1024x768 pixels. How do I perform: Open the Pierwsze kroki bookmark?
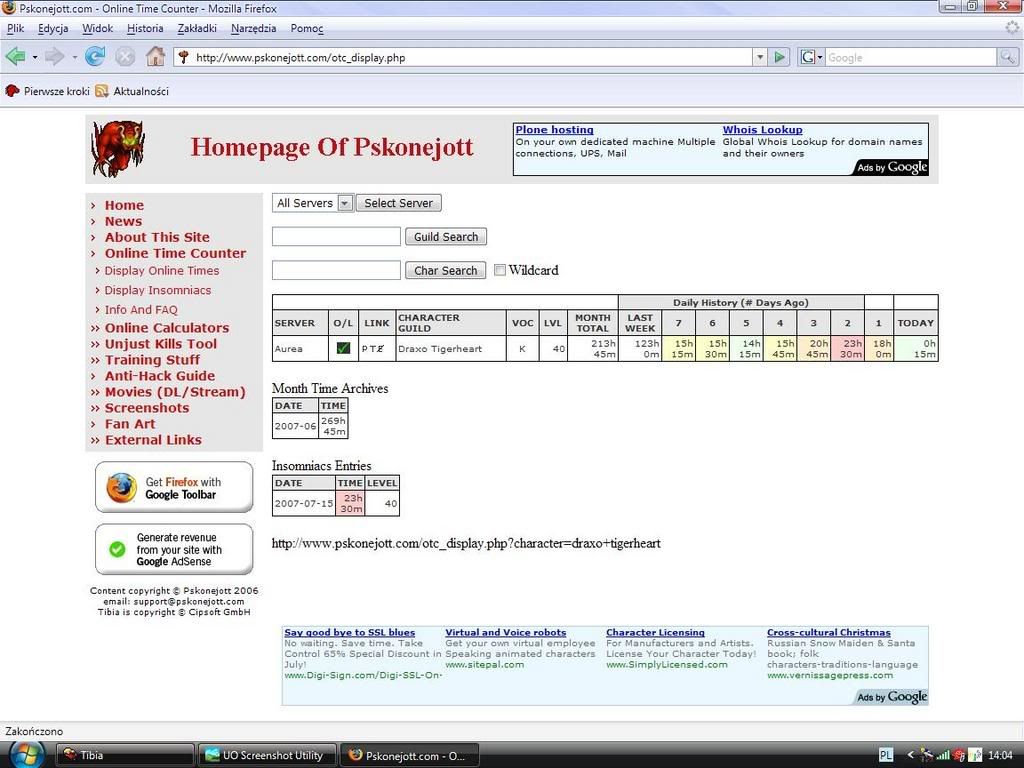(x=47, y=91)
